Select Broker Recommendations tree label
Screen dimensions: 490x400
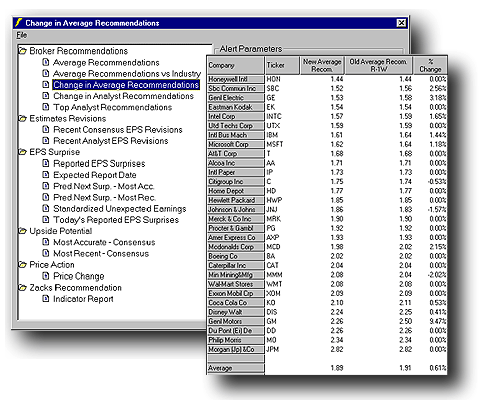coord(79,51)
